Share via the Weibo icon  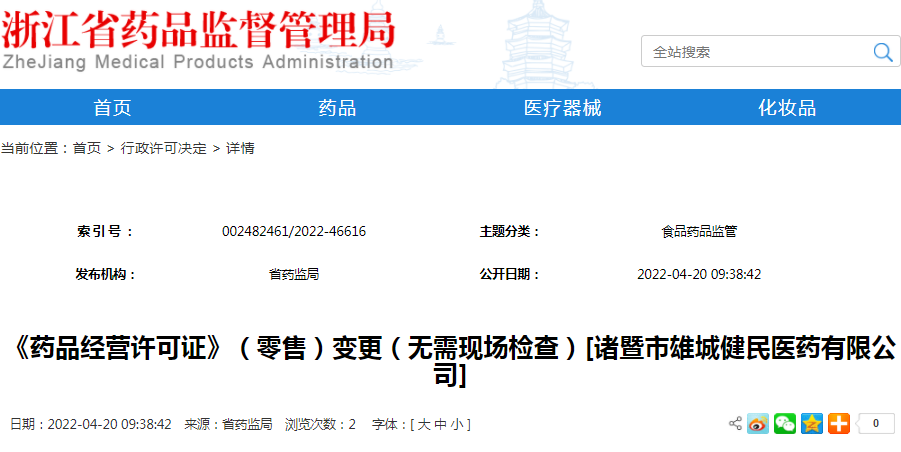pos(757,424)
